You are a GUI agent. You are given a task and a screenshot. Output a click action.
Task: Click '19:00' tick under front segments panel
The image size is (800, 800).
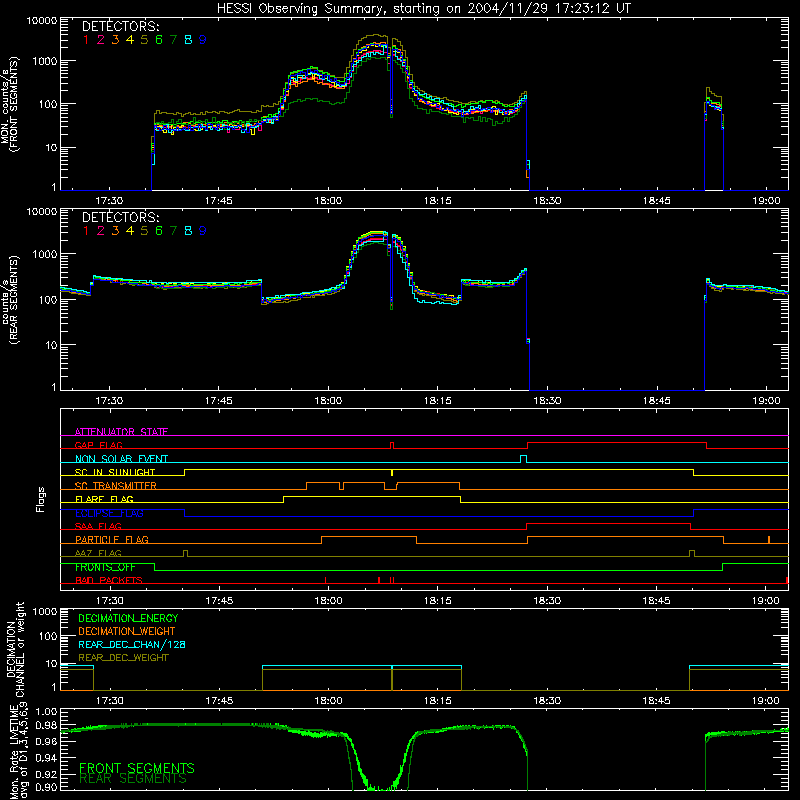click(x=766, y=201)
